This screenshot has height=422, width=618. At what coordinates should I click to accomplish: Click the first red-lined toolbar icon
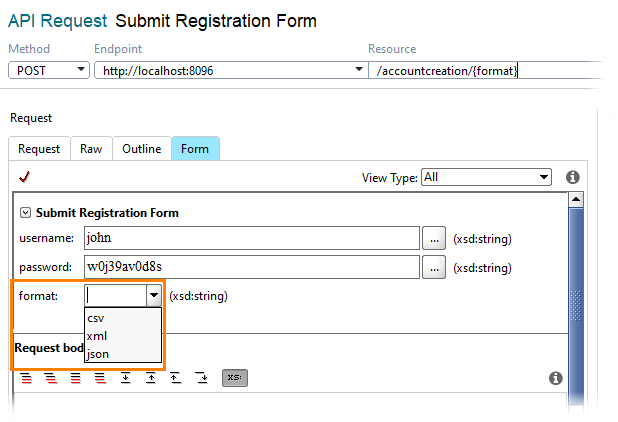click(x=26, y=378)
